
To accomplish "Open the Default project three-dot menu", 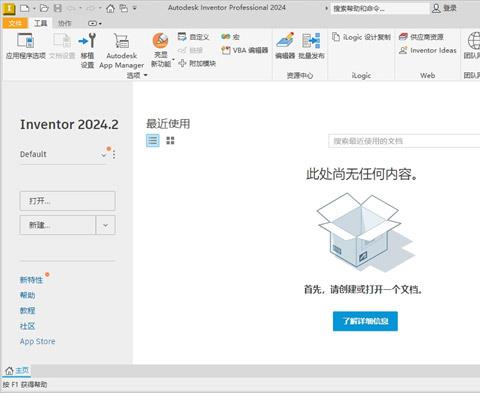I will click(x=114, y=155).
